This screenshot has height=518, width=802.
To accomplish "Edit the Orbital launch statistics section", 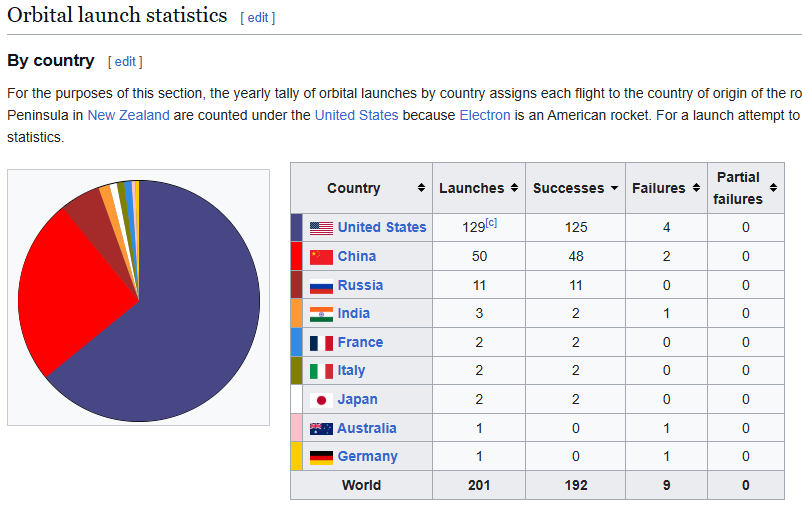I will (x=258, y=18).
